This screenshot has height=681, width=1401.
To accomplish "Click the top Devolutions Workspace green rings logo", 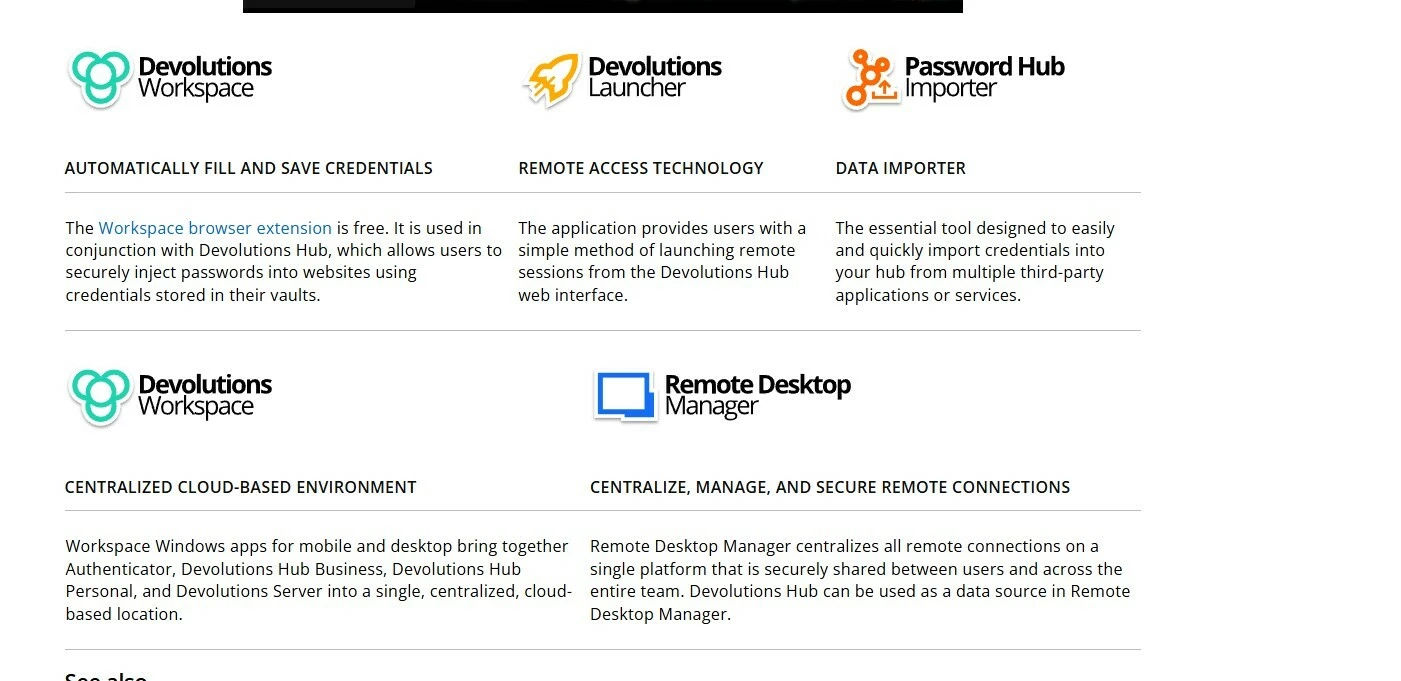I will [x=100, y=79].
